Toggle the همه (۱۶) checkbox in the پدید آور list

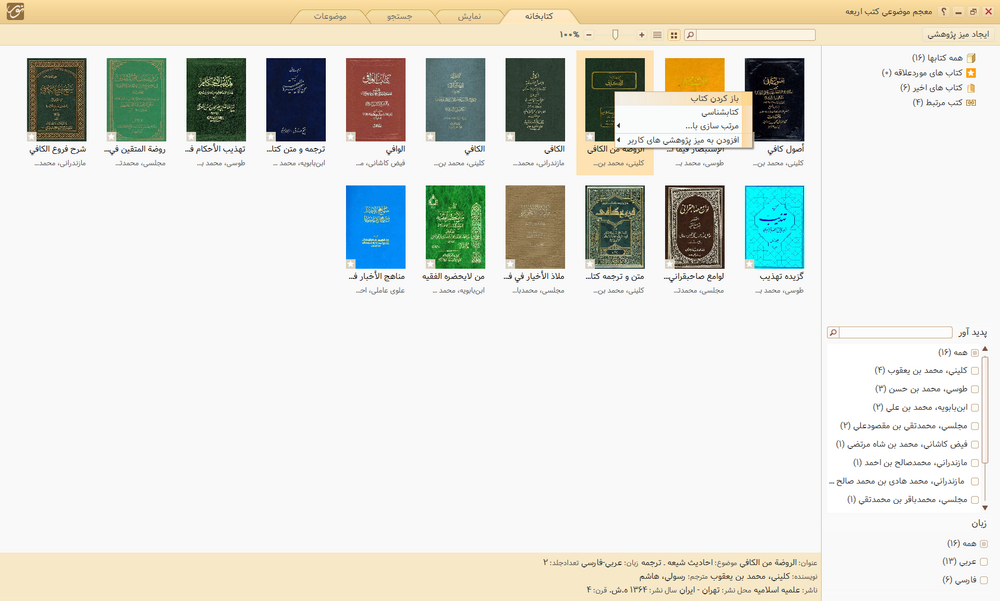tap(974, 353)
